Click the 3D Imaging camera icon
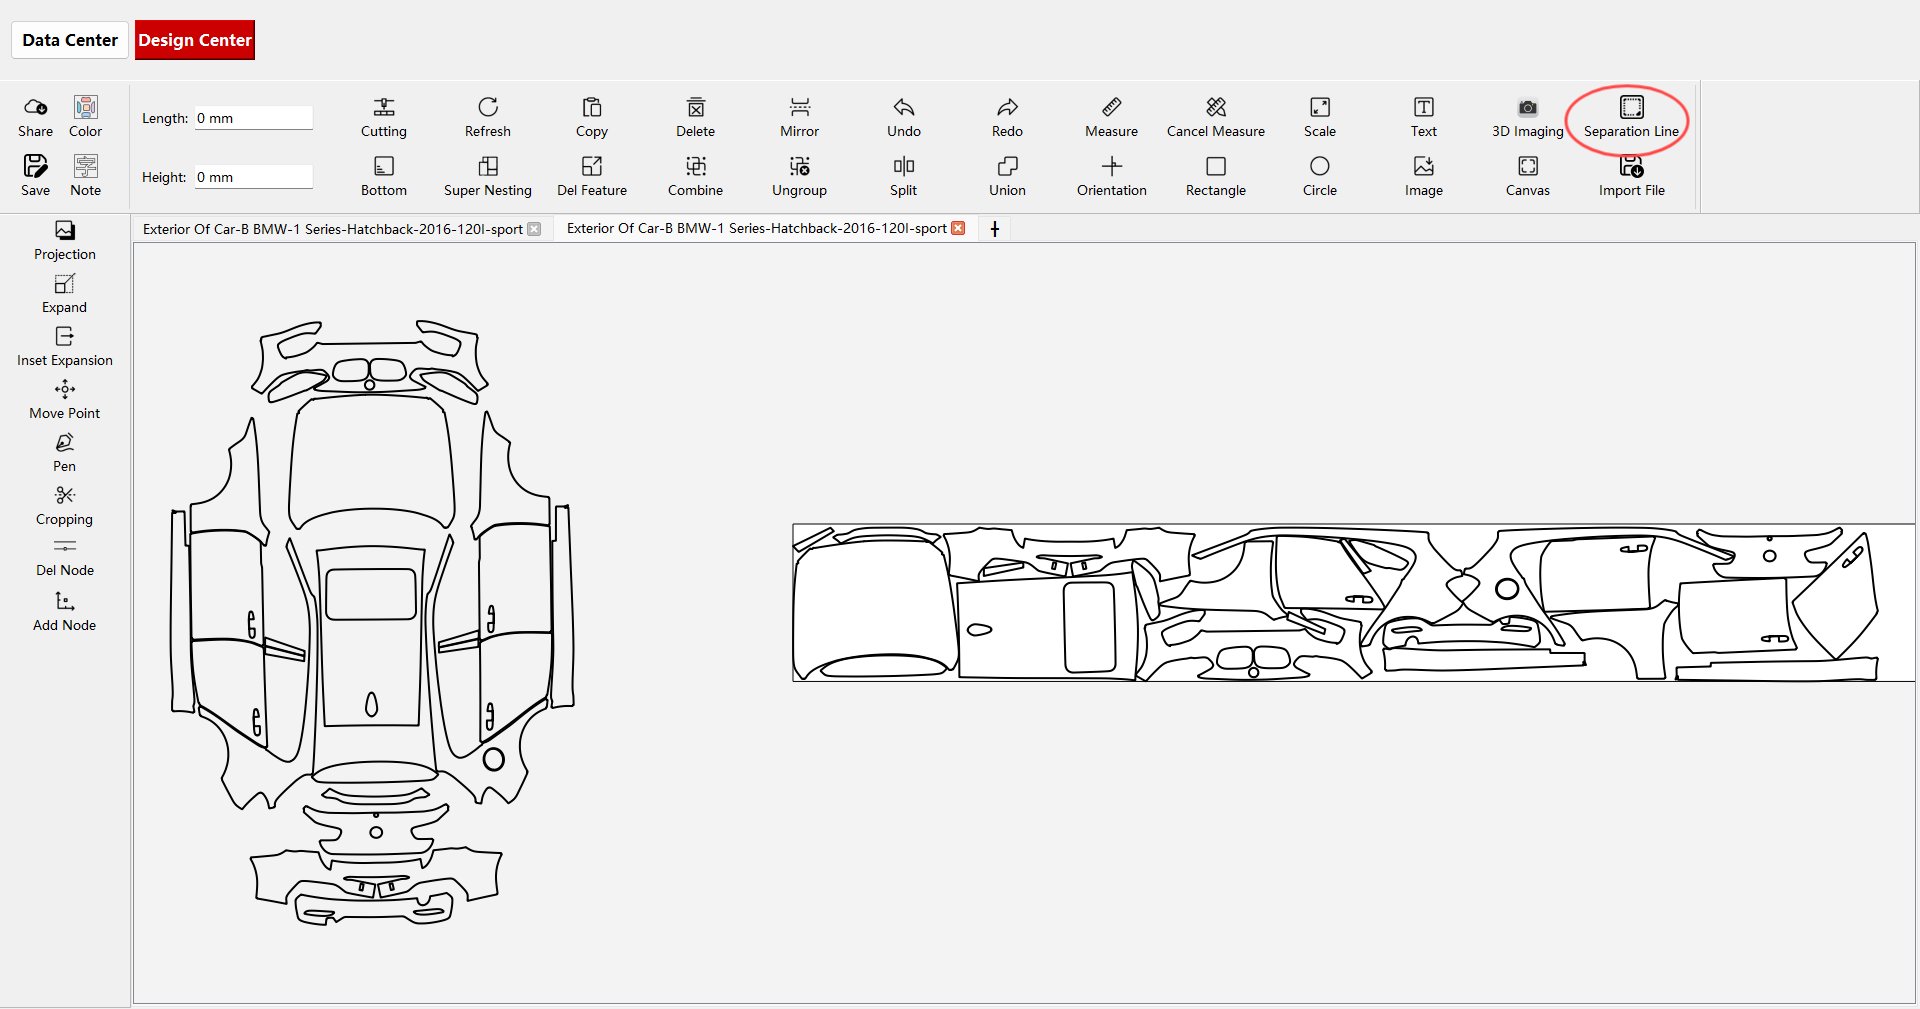 (x=1527, y=107)
